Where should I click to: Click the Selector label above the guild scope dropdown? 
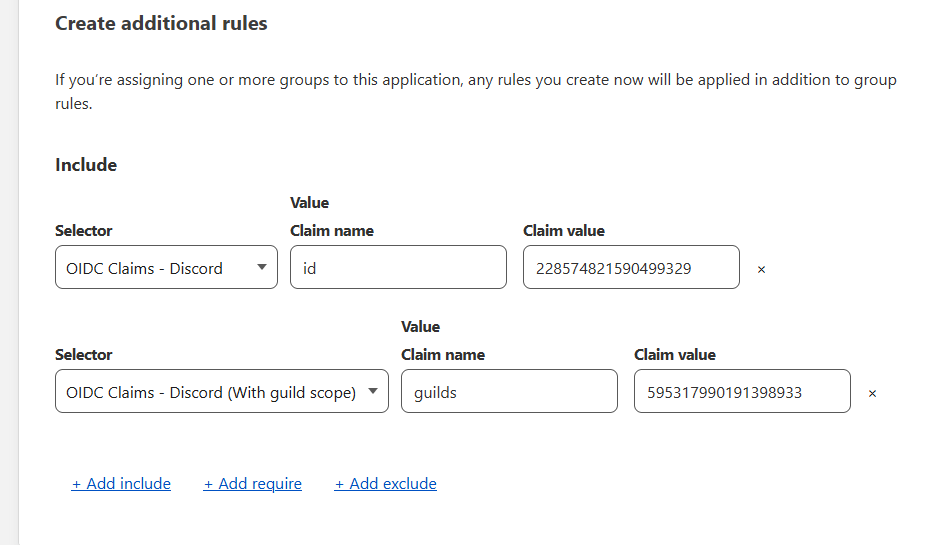point(84,354)
